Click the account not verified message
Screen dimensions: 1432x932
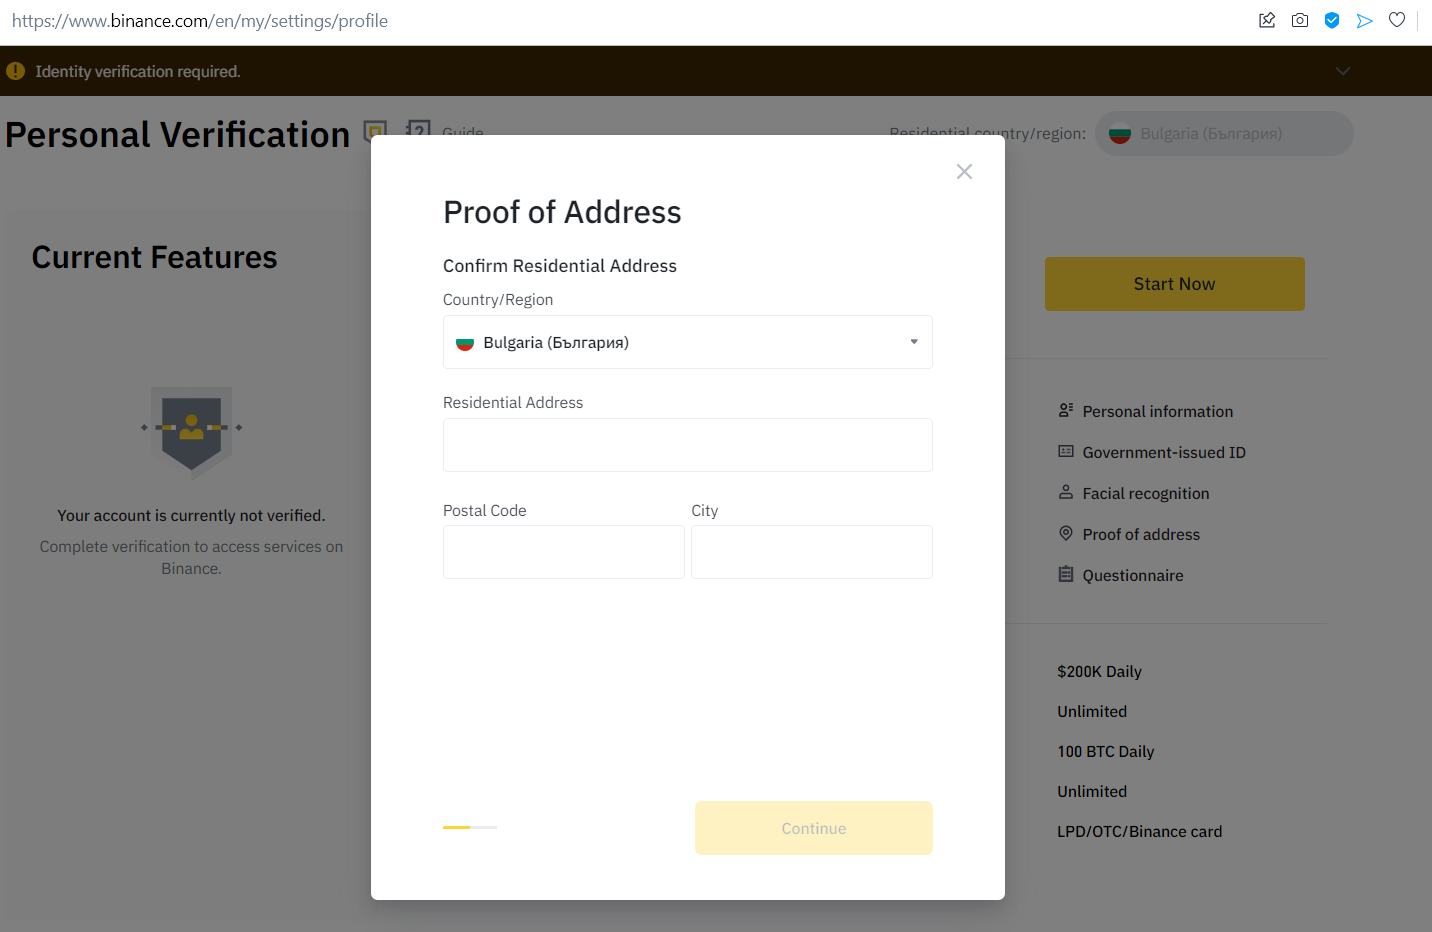191,516
